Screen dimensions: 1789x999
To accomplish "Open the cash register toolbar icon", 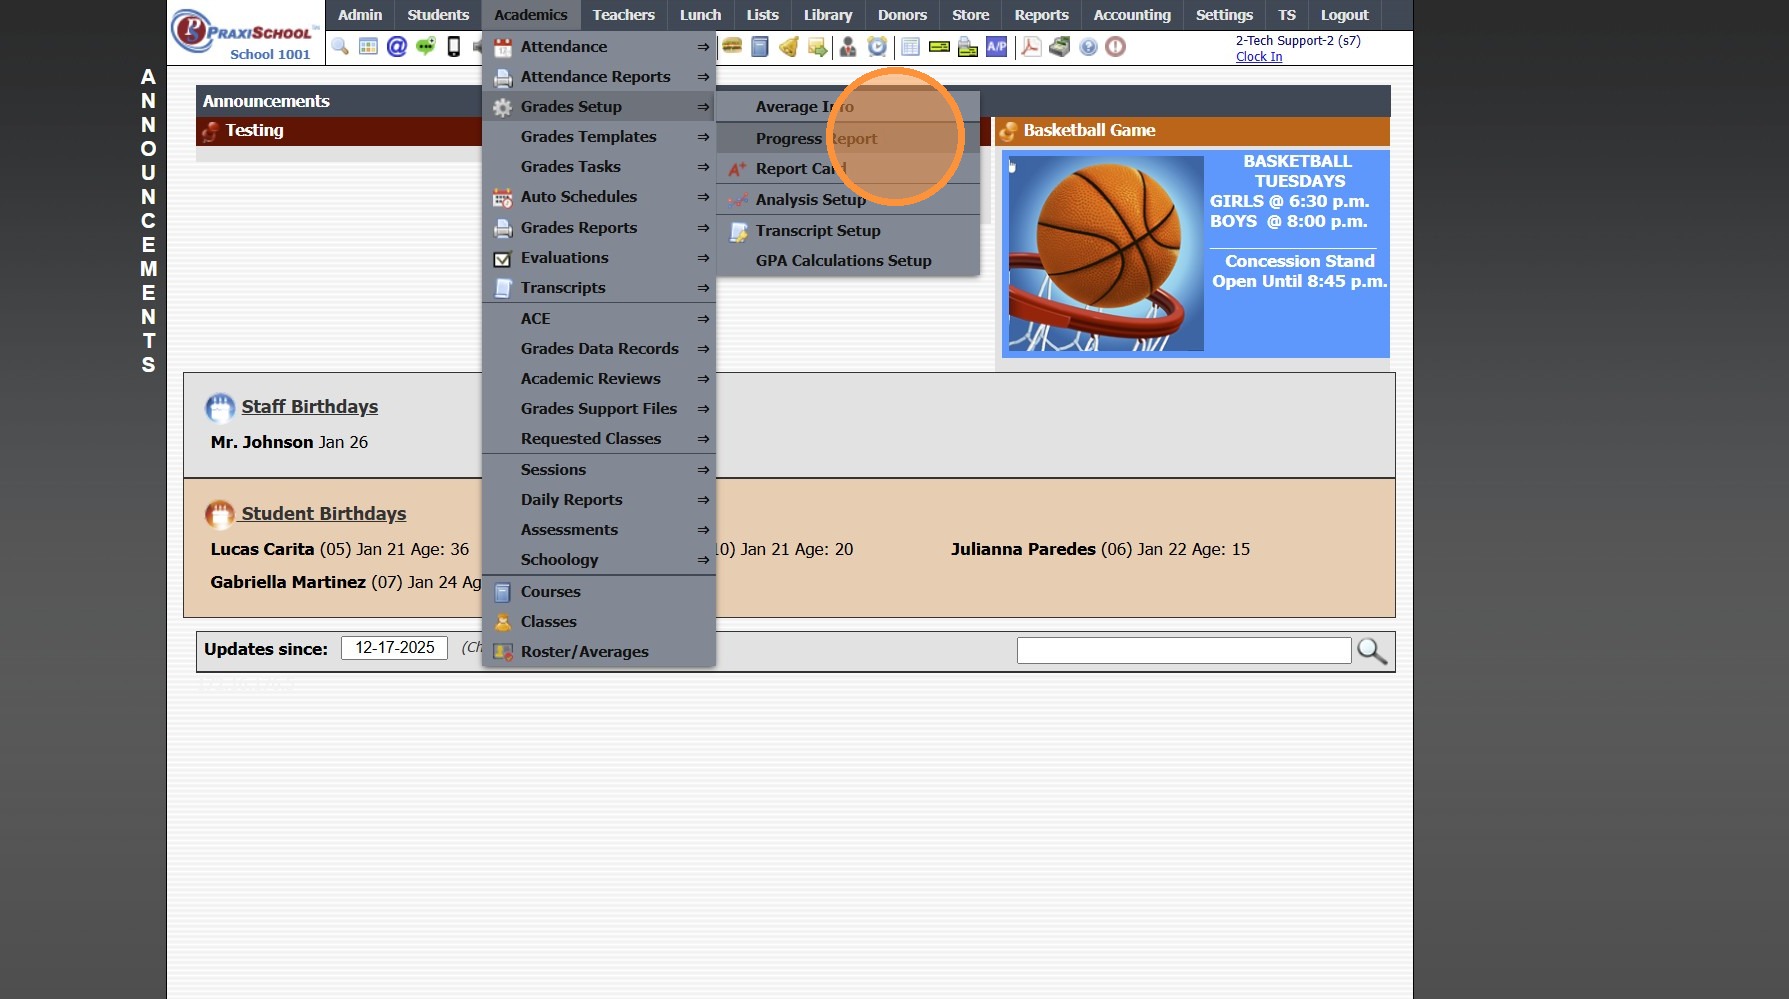I will 1060,47.
